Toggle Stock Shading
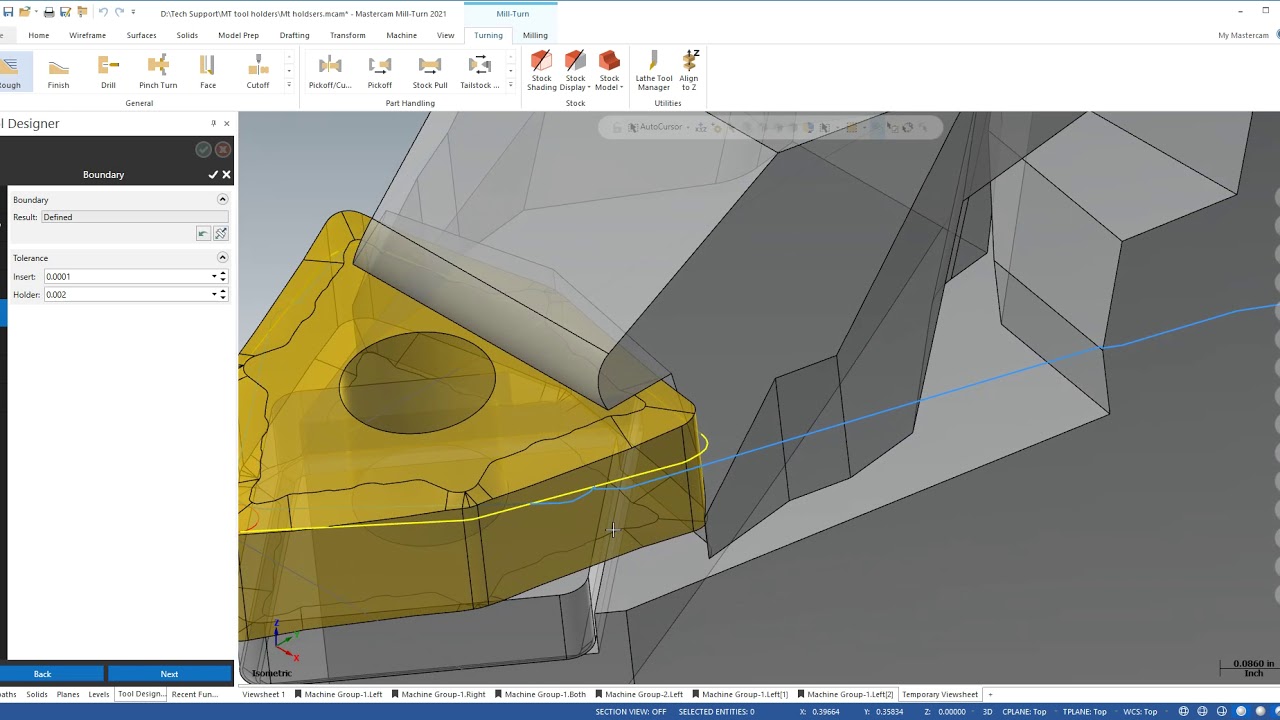 pos(541,72)
